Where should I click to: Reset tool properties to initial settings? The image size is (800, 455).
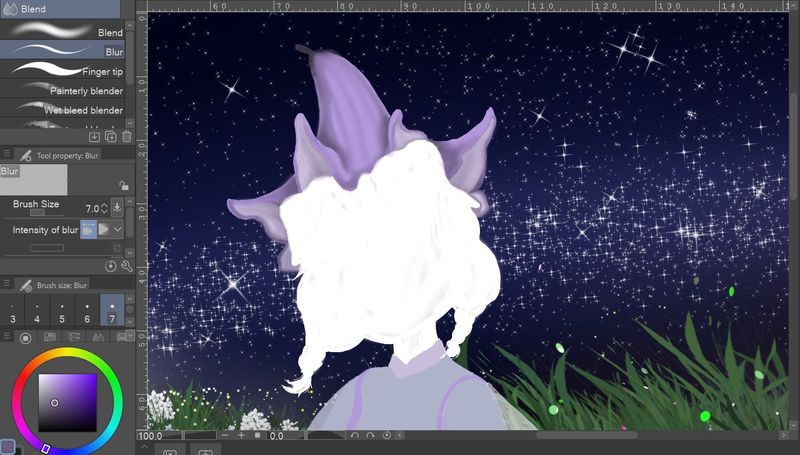110,266
